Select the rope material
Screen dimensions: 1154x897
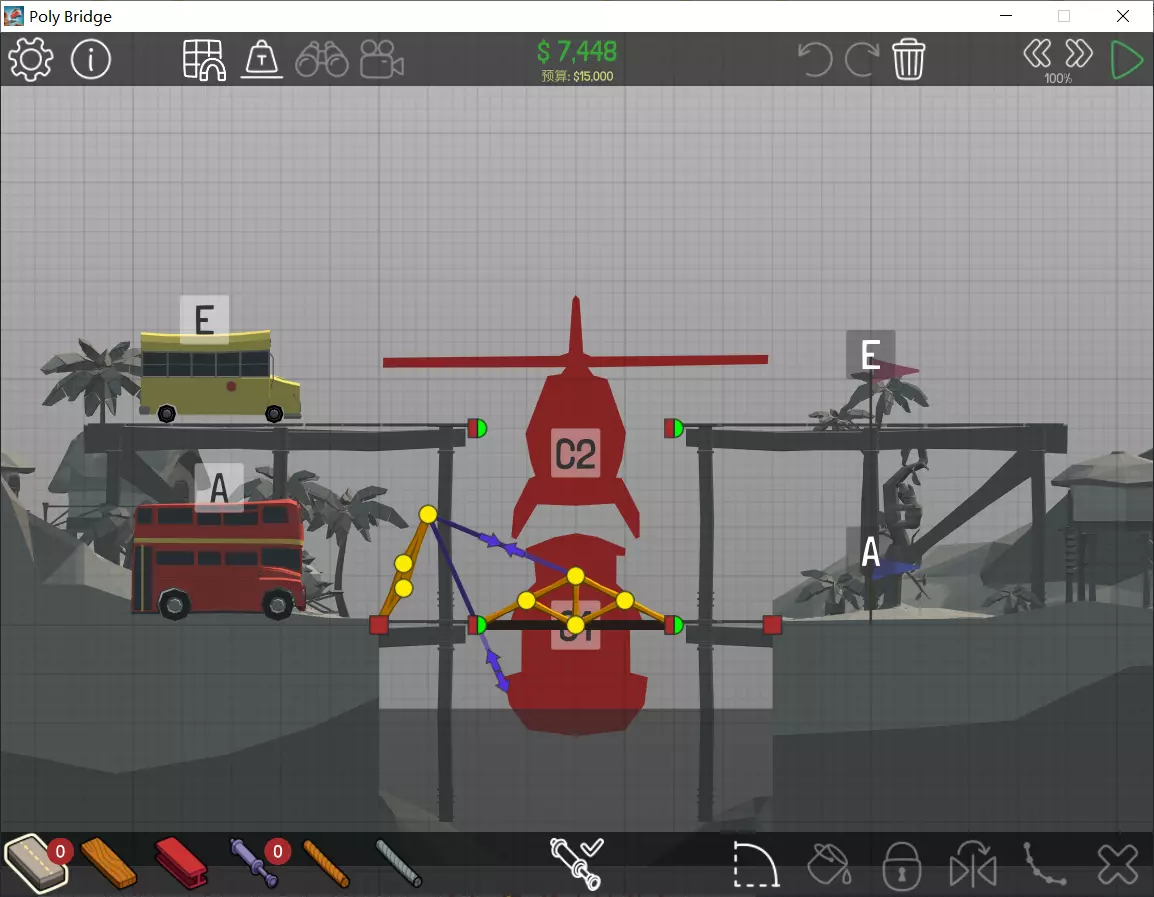coord(326,863)
